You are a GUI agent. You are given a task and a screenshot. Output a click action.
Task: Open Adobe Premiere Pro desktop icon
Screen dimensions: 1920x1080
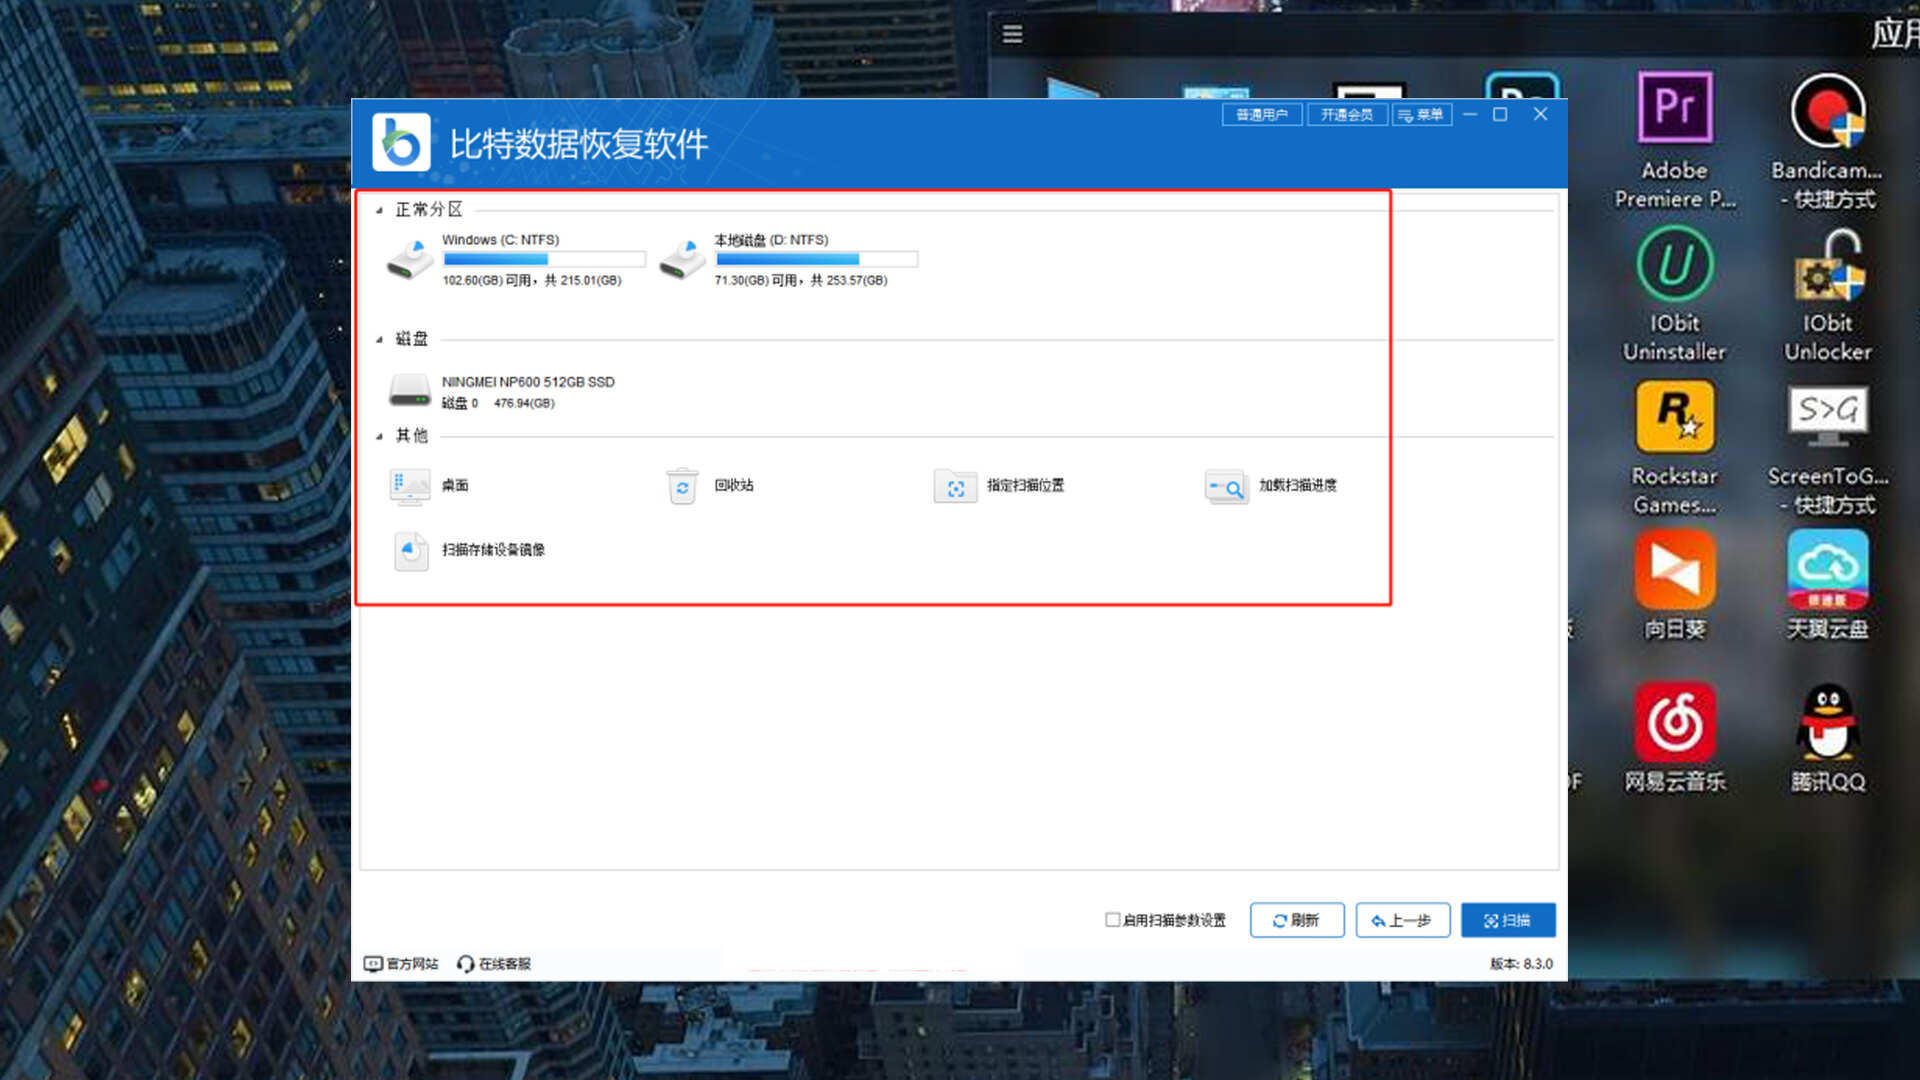1675,107
